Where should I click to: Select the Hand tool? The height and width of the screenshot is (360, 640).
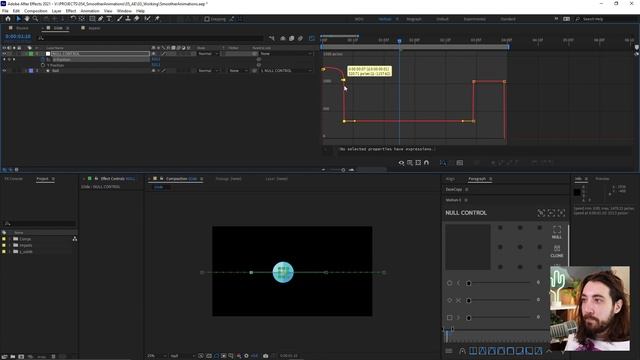click(x=27, y=19)
